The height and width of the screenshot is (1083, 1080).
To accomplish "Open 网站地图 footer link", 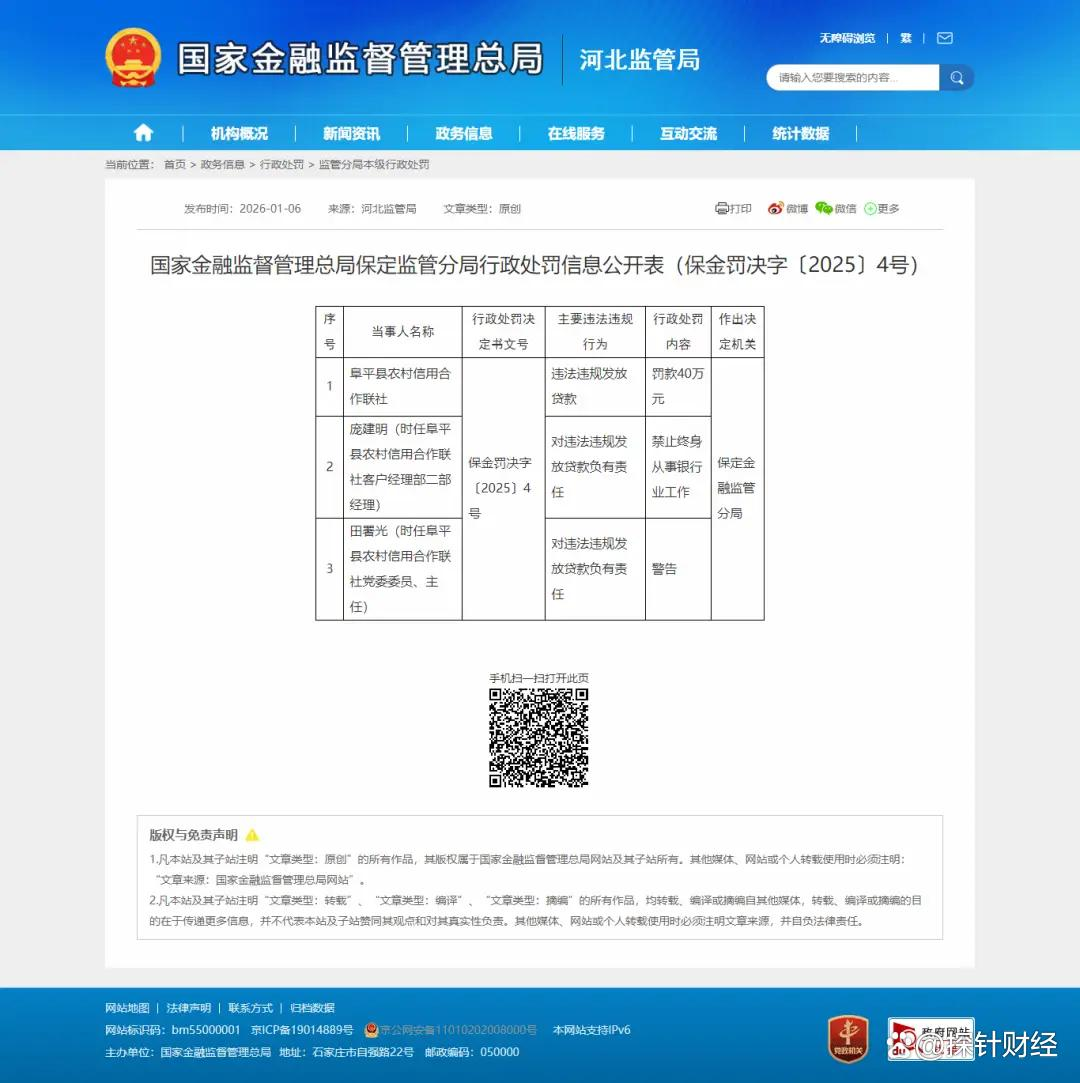I will tap(127, 1008).
